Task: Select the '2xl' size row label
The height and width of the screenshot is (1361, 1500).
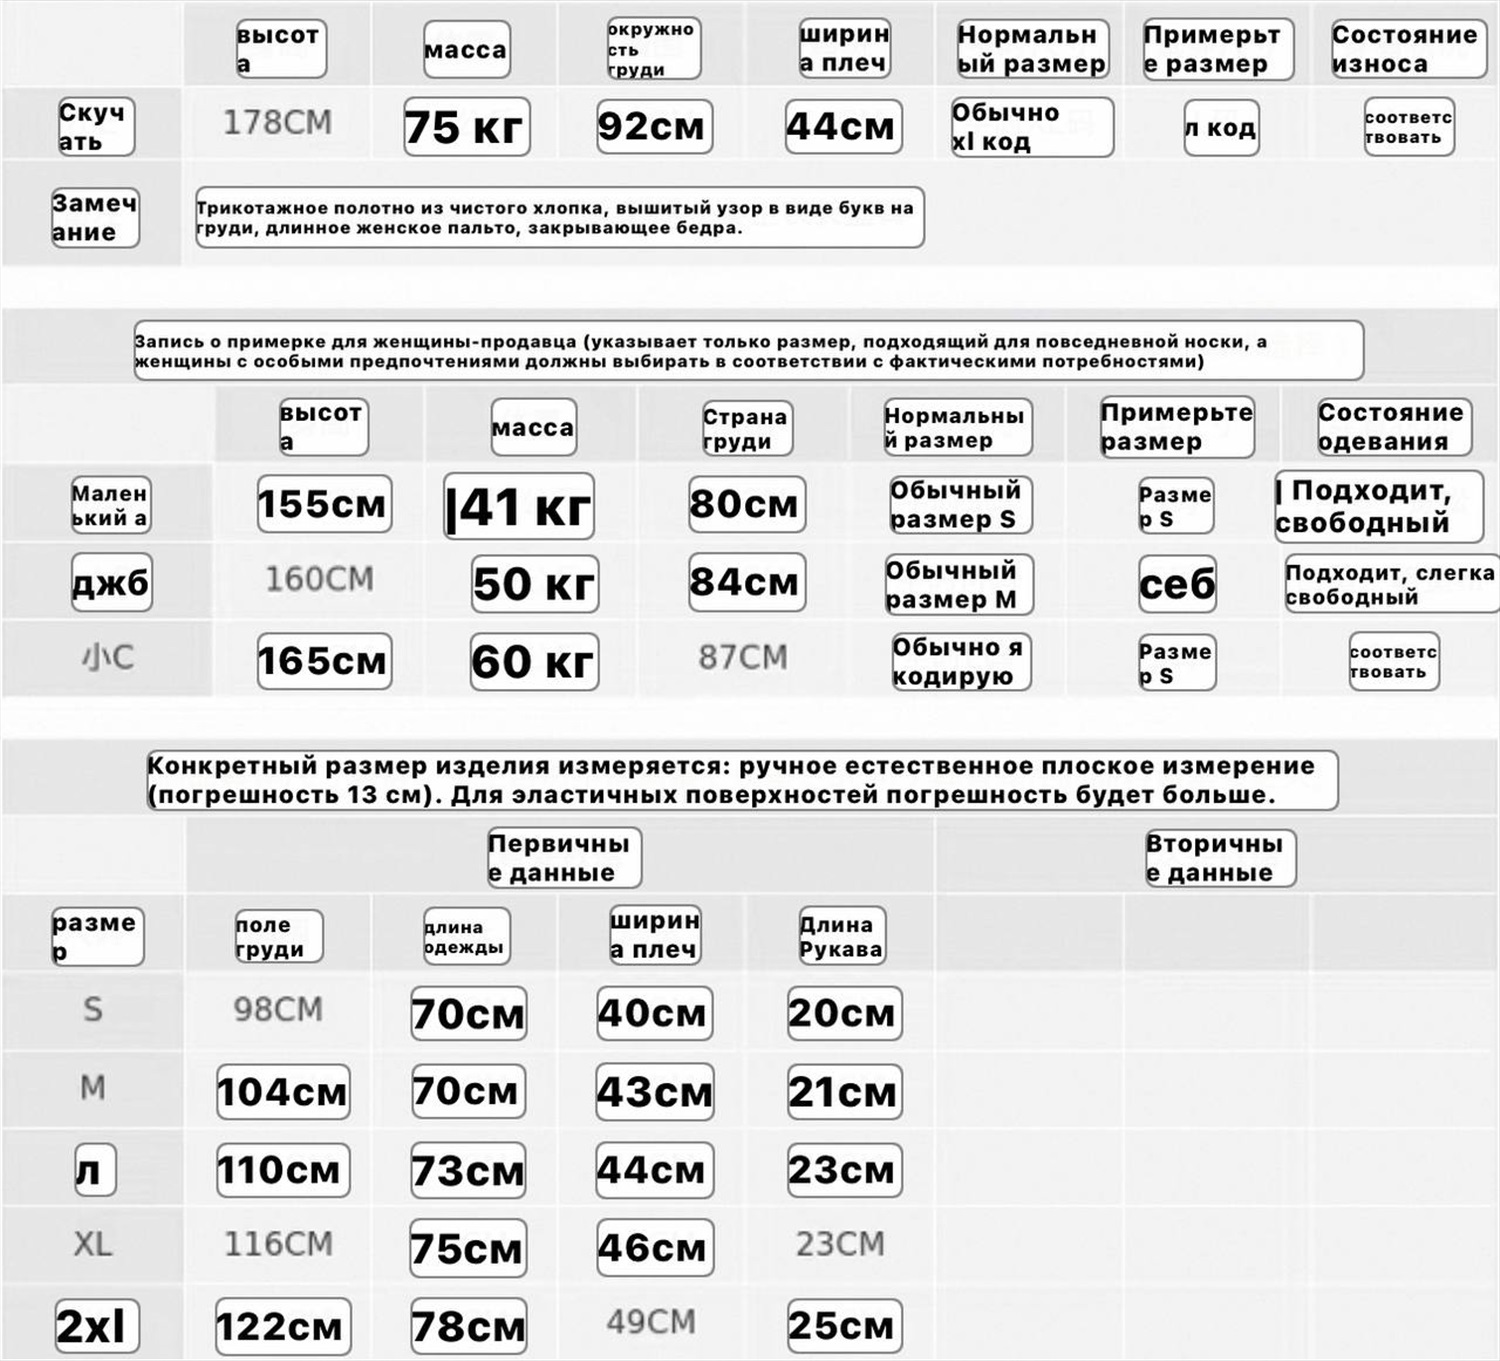Action: point(97,1327)
